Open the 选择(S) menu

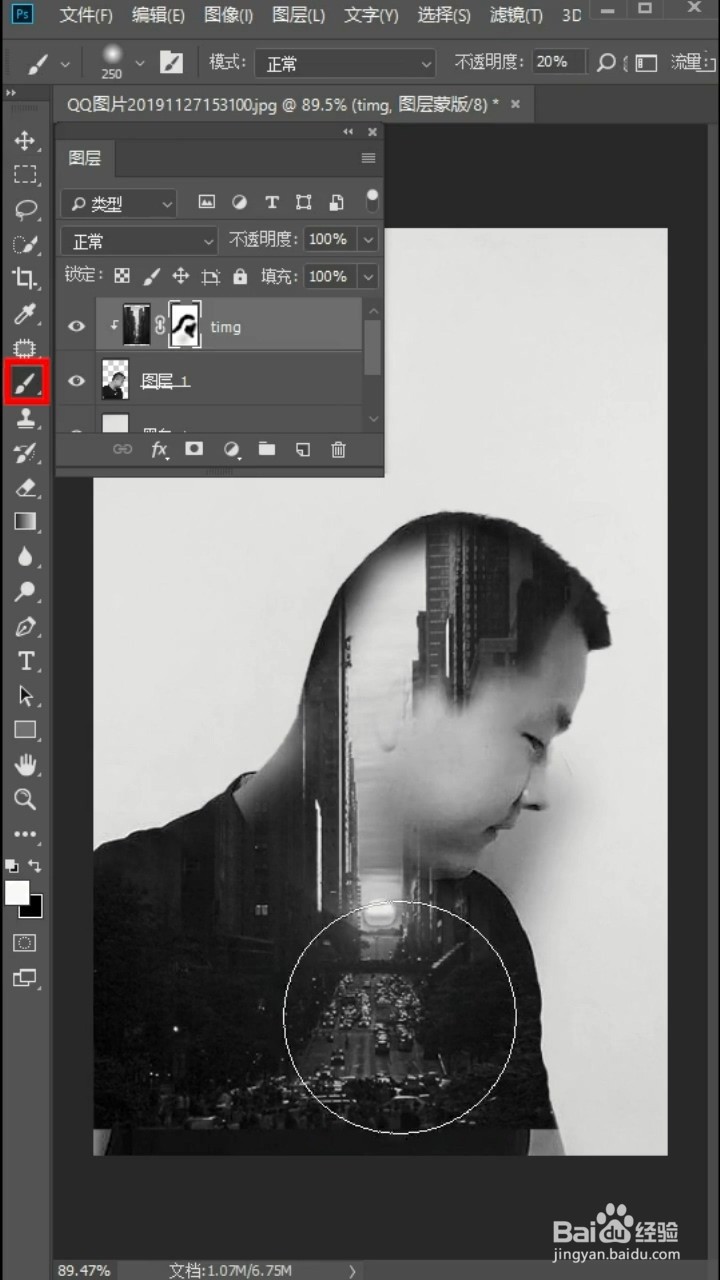coord(444,15)
